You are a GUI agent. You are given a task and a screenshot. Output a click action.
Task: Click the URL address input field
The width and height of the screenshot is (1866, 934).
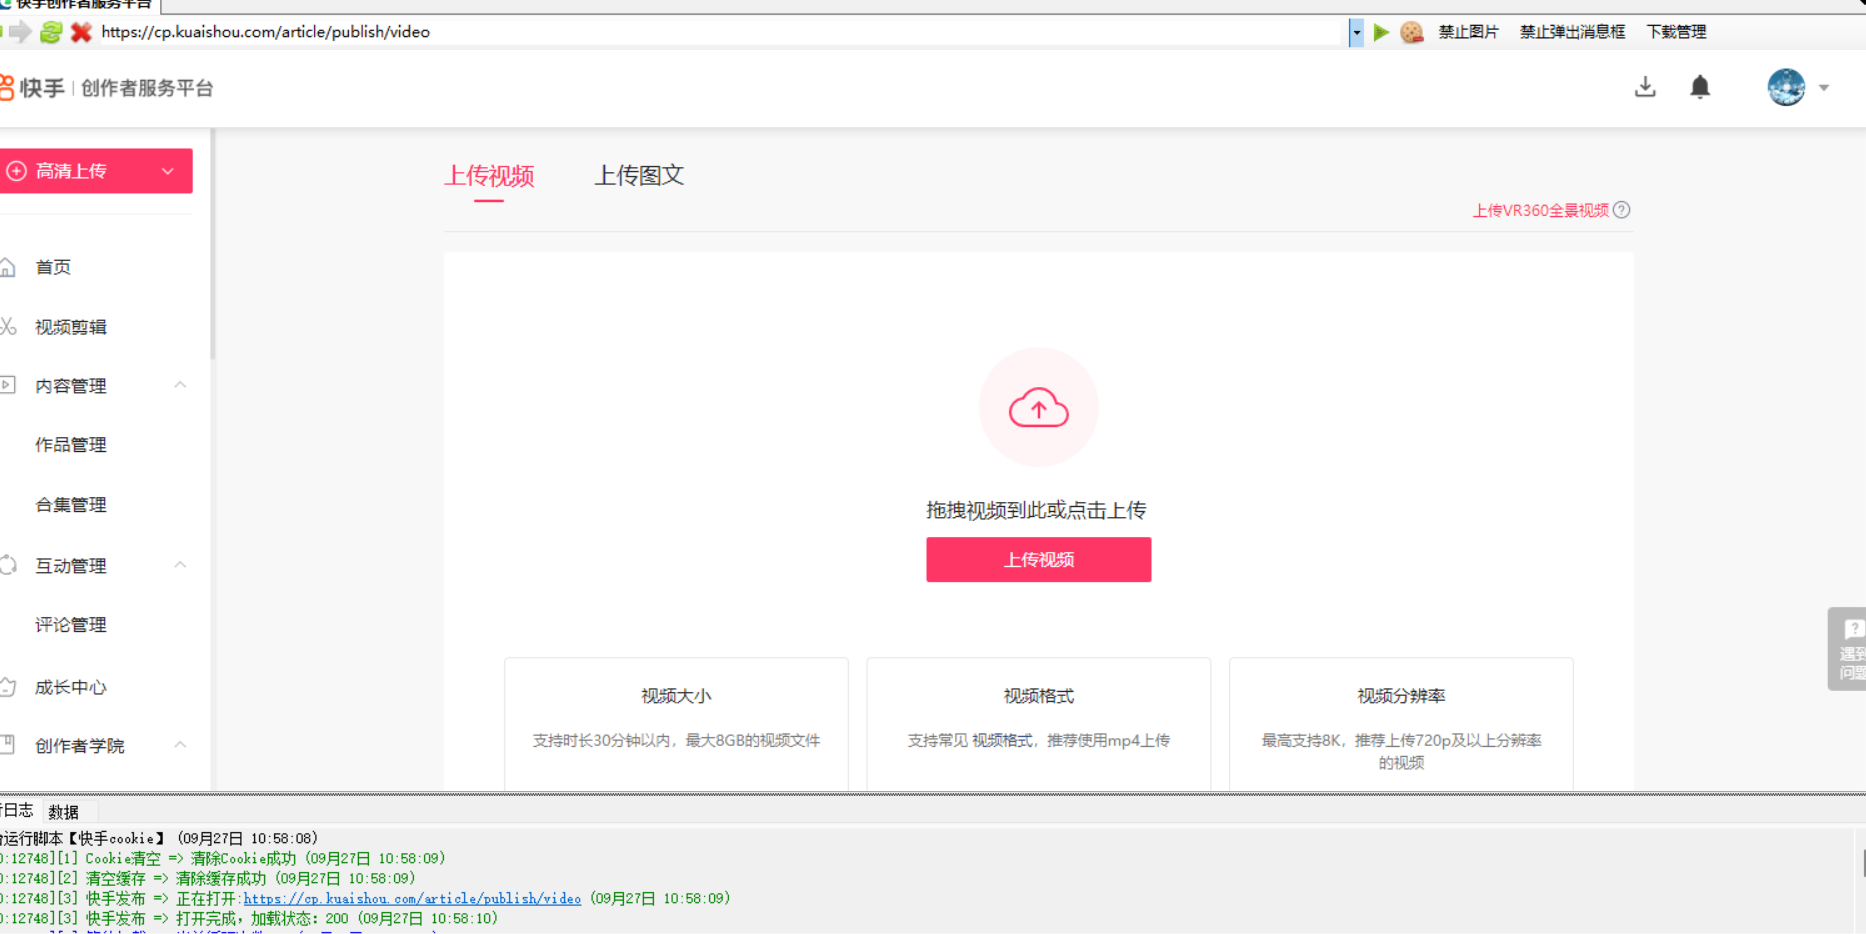pos(700,32)
